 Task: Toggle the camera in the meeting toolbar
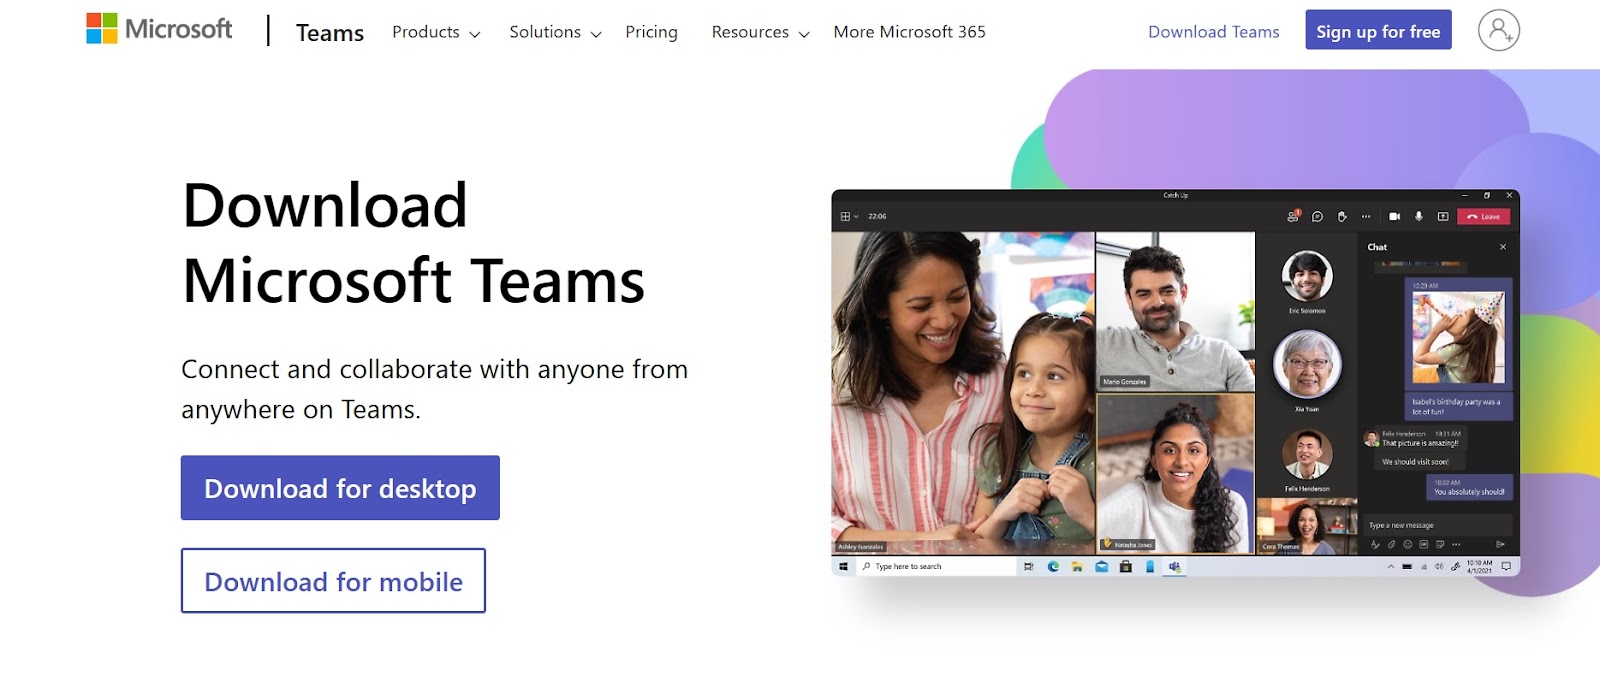[x=1394, y=216]
